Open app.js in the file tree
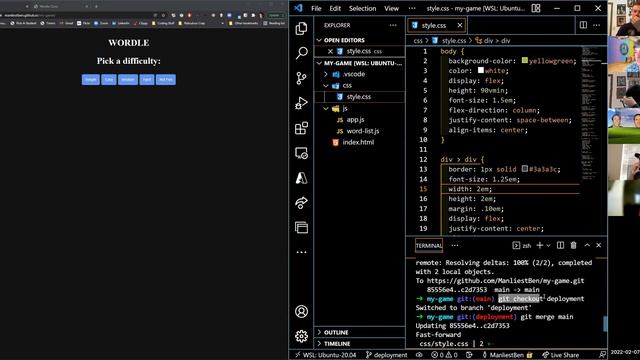This screenshot has width=640, height=360. pos(355,120)
